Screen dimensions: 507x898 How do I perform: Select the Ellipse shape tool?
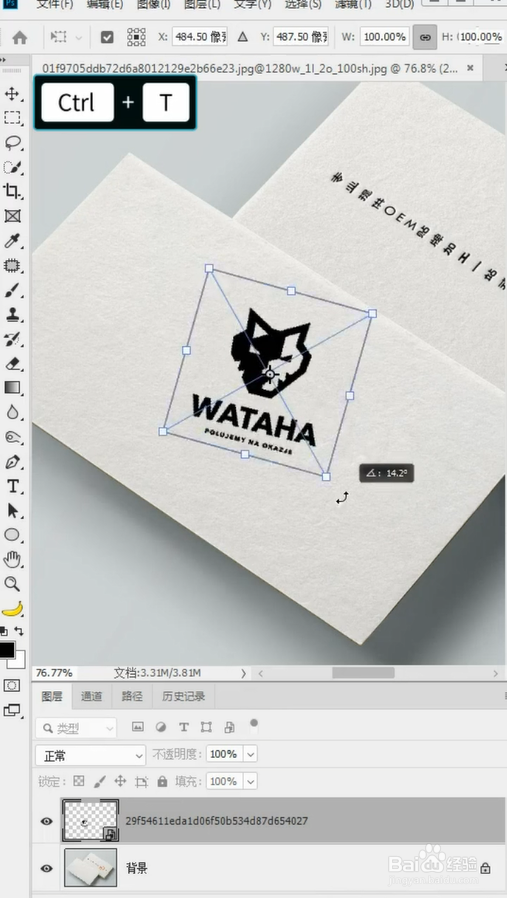tap(12, 535)
